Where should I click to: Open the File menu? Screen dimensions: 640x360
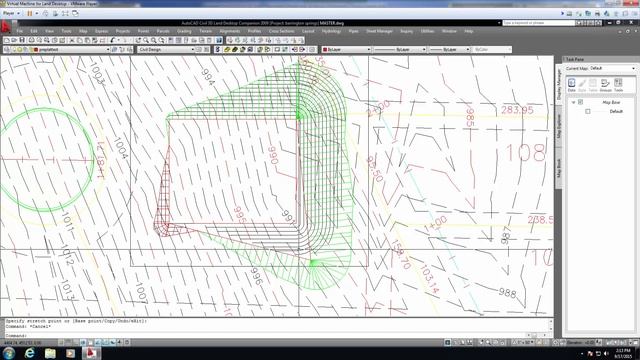point(20,31)
